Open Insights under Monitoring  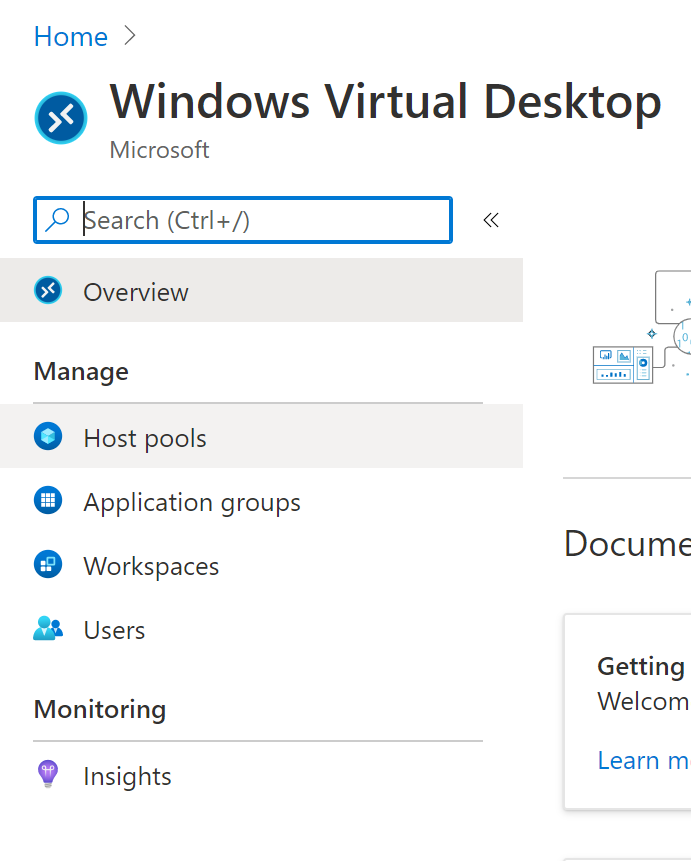261,775
